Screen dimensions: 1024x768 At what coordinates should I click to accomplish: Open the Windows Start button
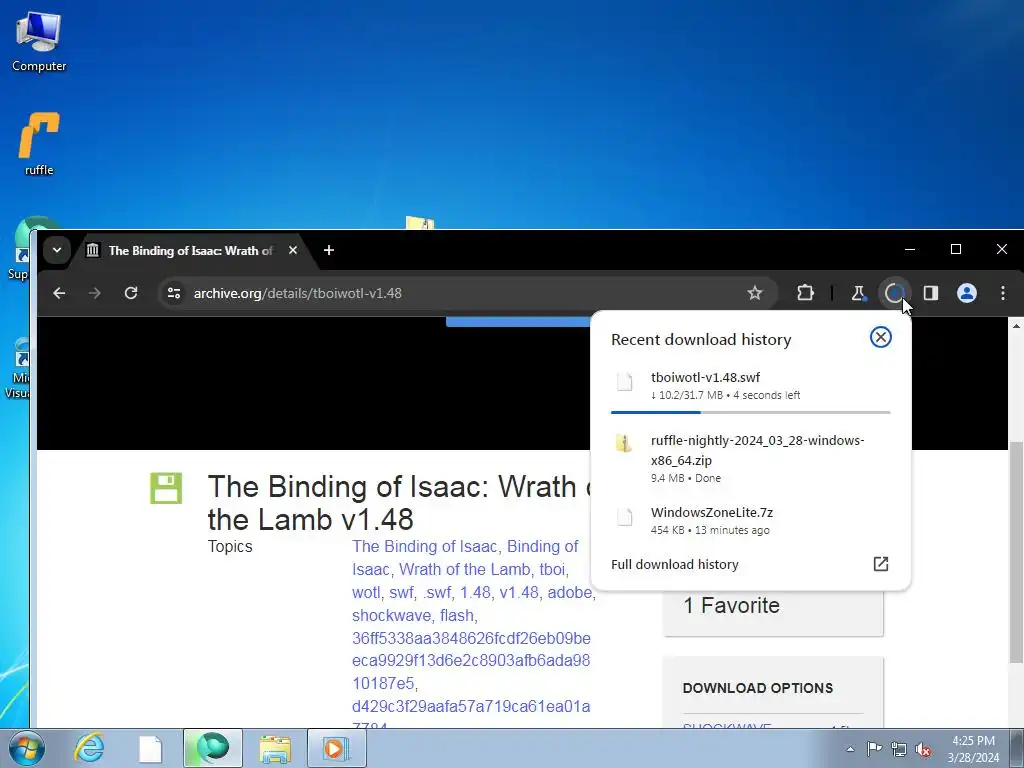tap(26, 748)
